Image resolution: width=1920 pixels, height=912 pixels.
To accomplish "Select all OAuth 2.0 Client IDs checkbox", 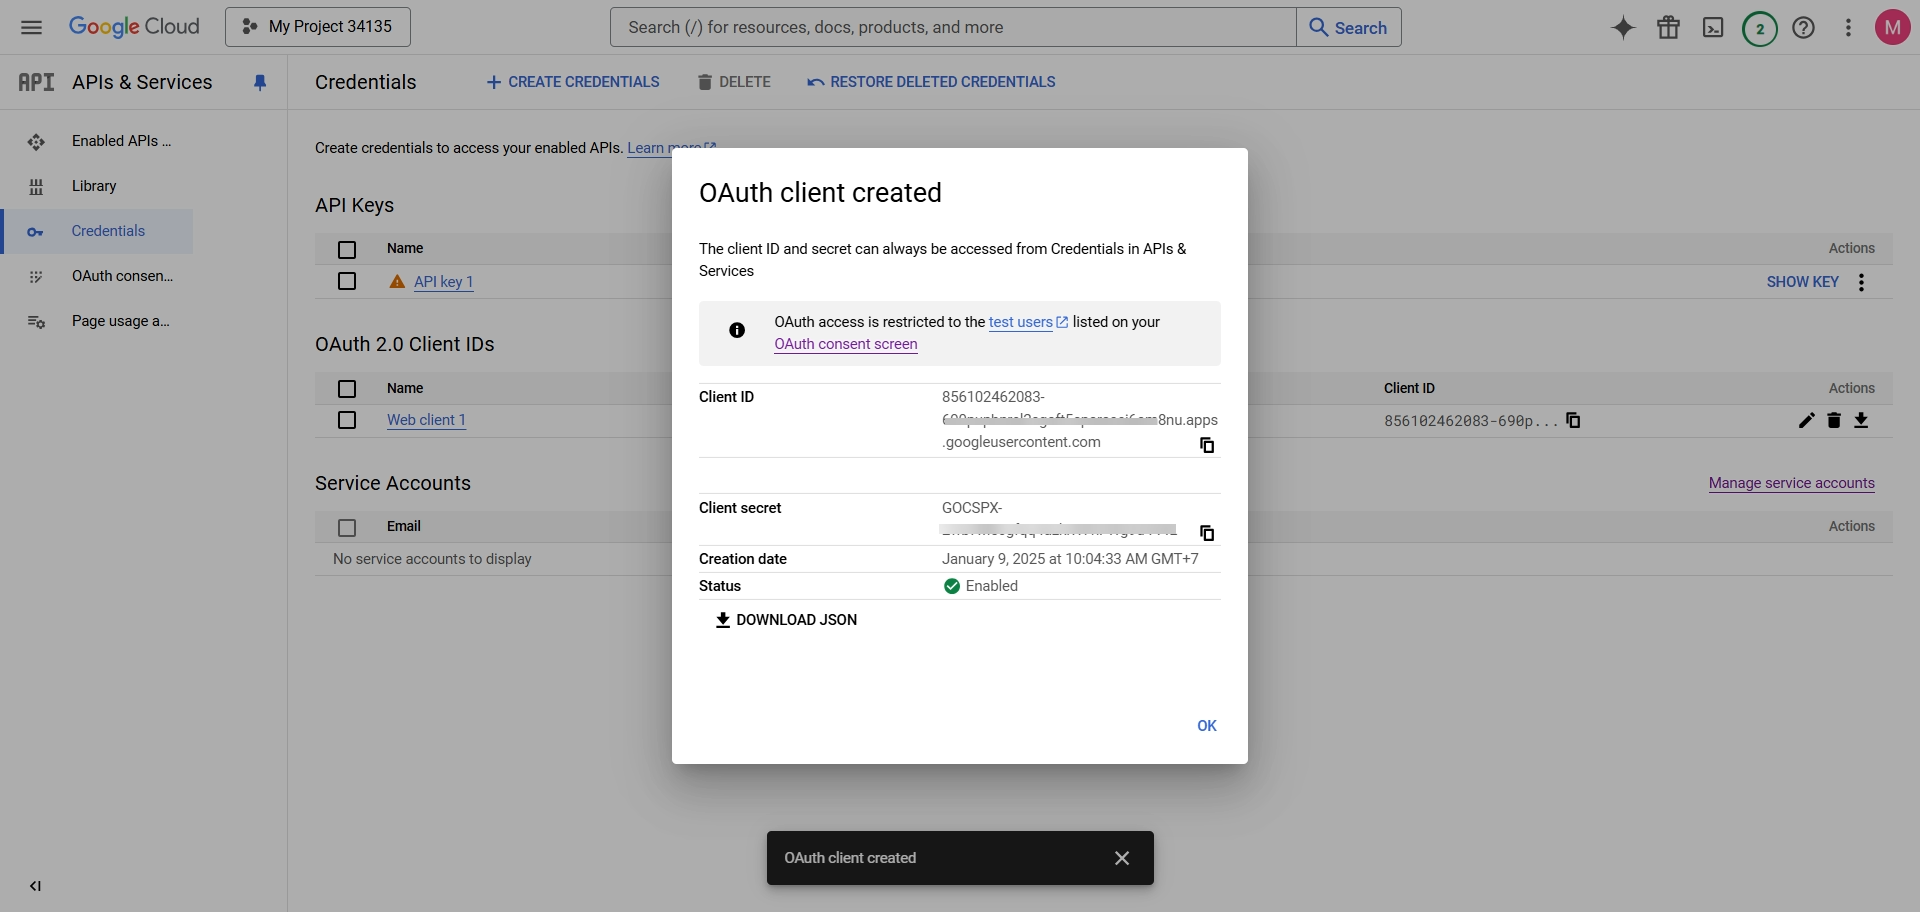I will pyautogui.click(x=347, y=389).
